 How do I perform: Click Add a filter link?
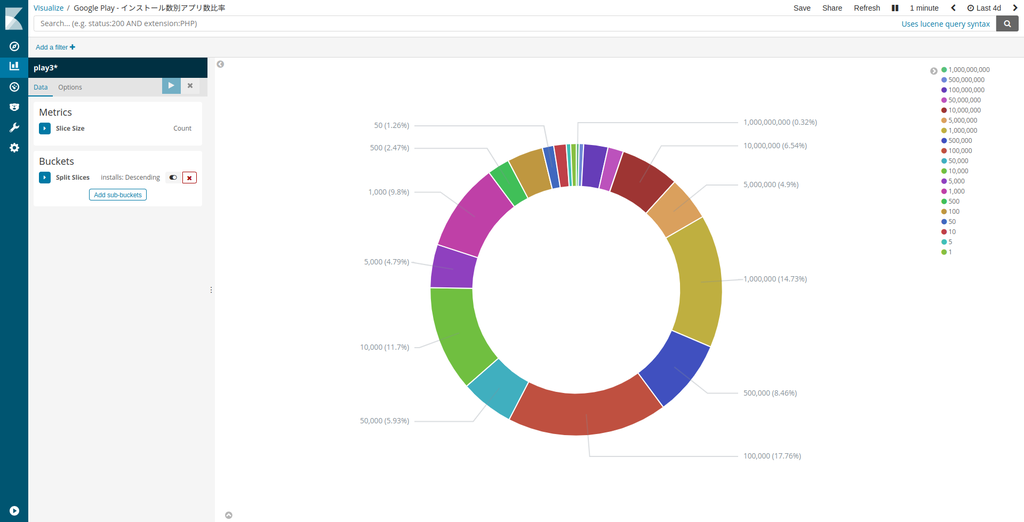(56, 47)
